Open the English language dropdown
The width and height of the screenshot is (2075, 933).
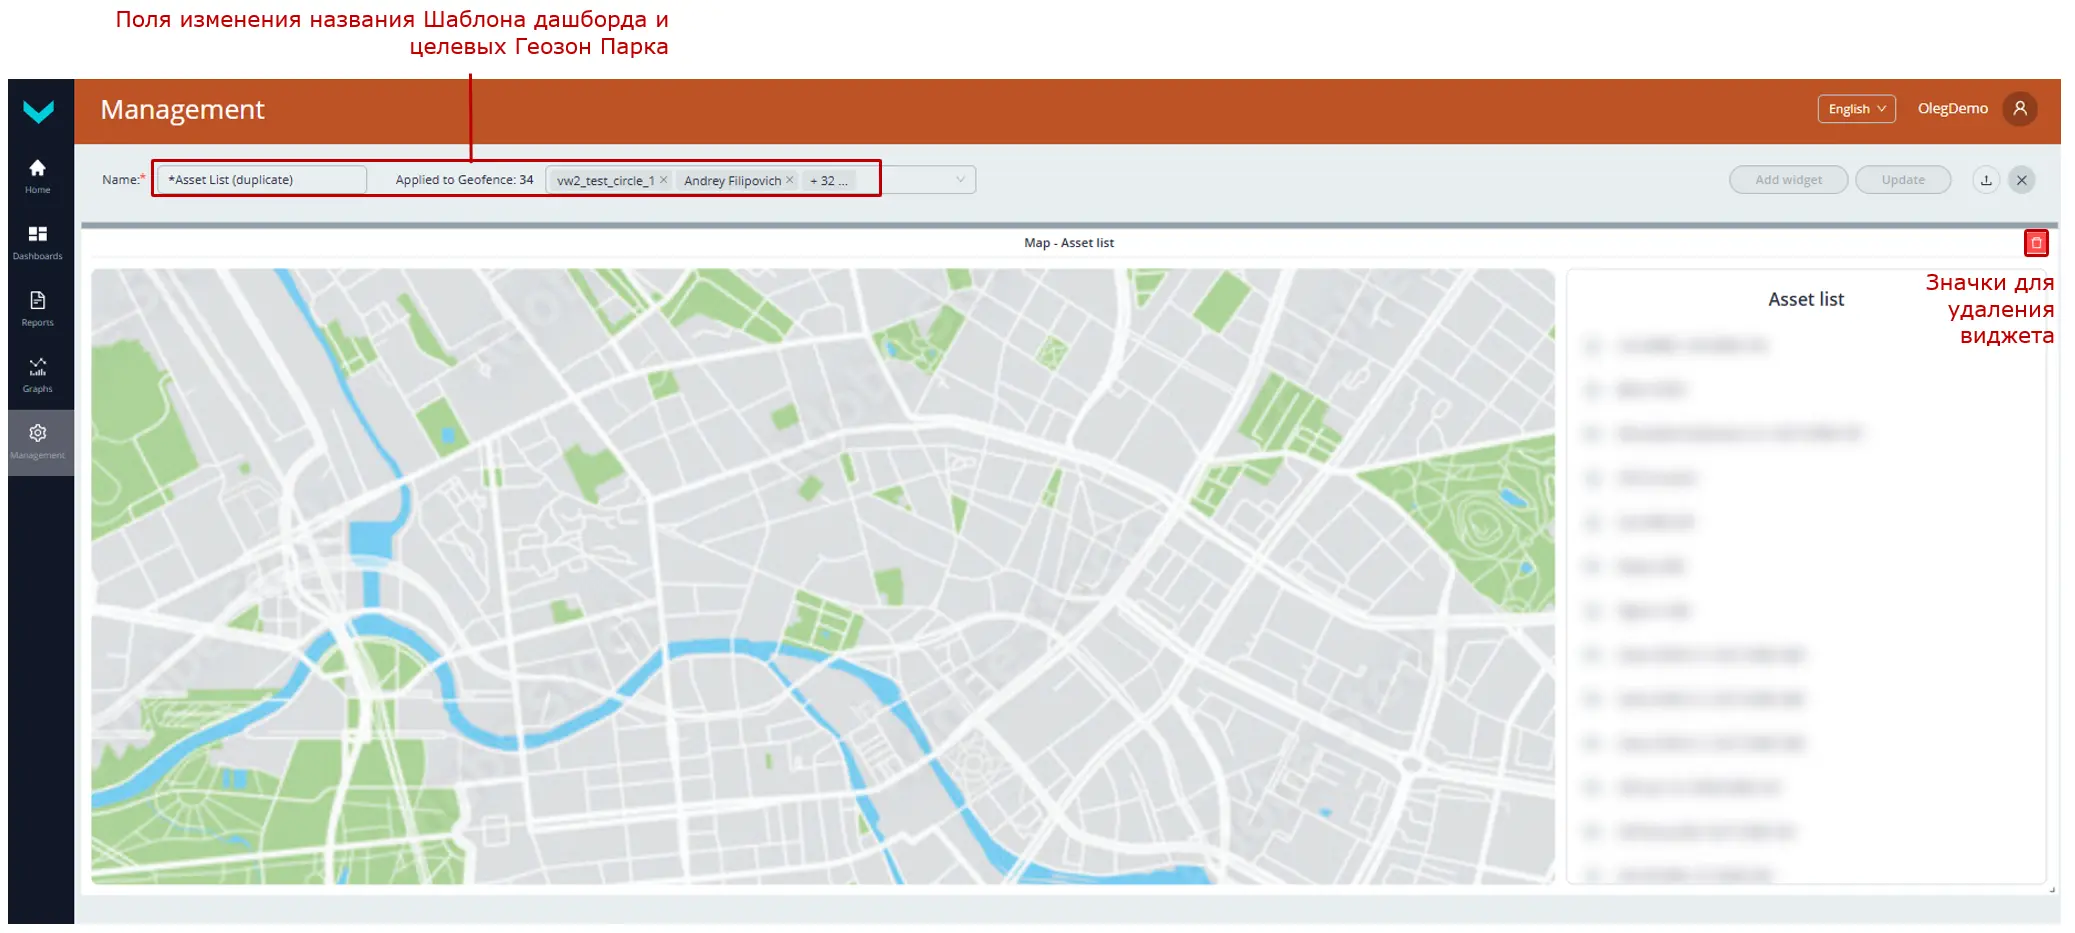click(1855, 109)
